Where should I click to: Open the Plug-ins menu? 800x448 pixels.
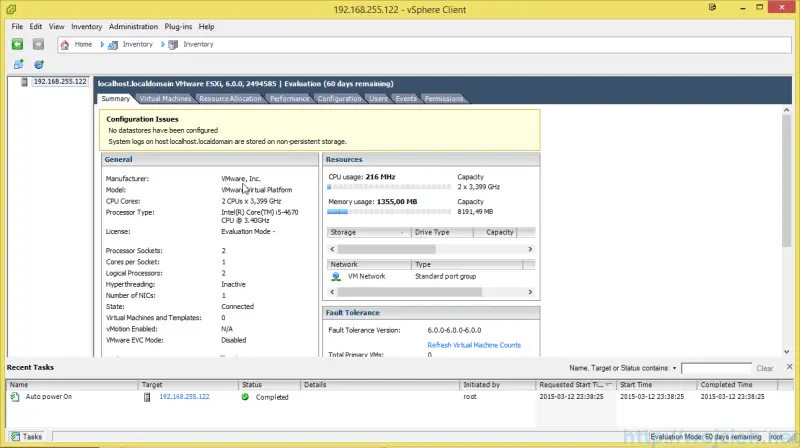(x=178, y=27)
